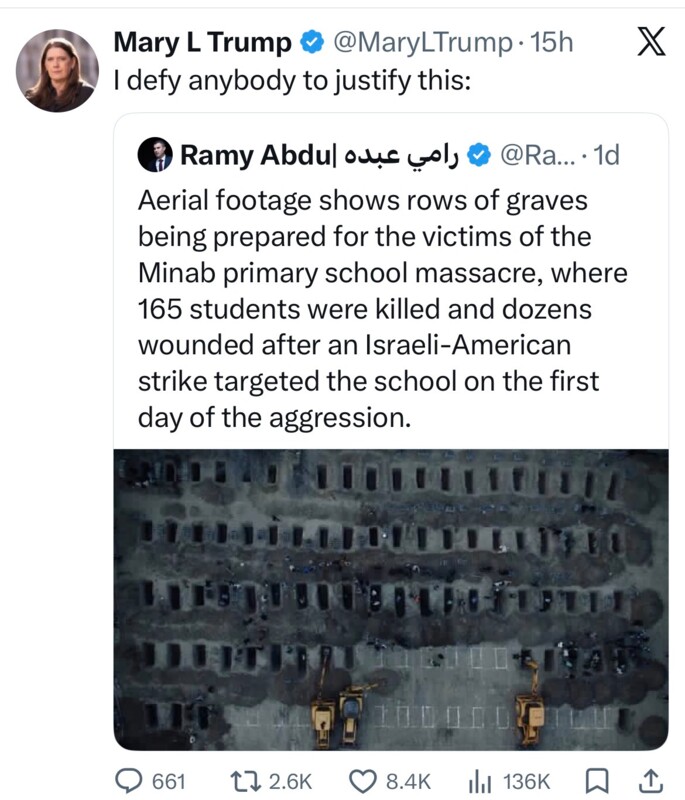View analytics bar chart icon
The height and width of the screenshot is (800, 685).
483,780
